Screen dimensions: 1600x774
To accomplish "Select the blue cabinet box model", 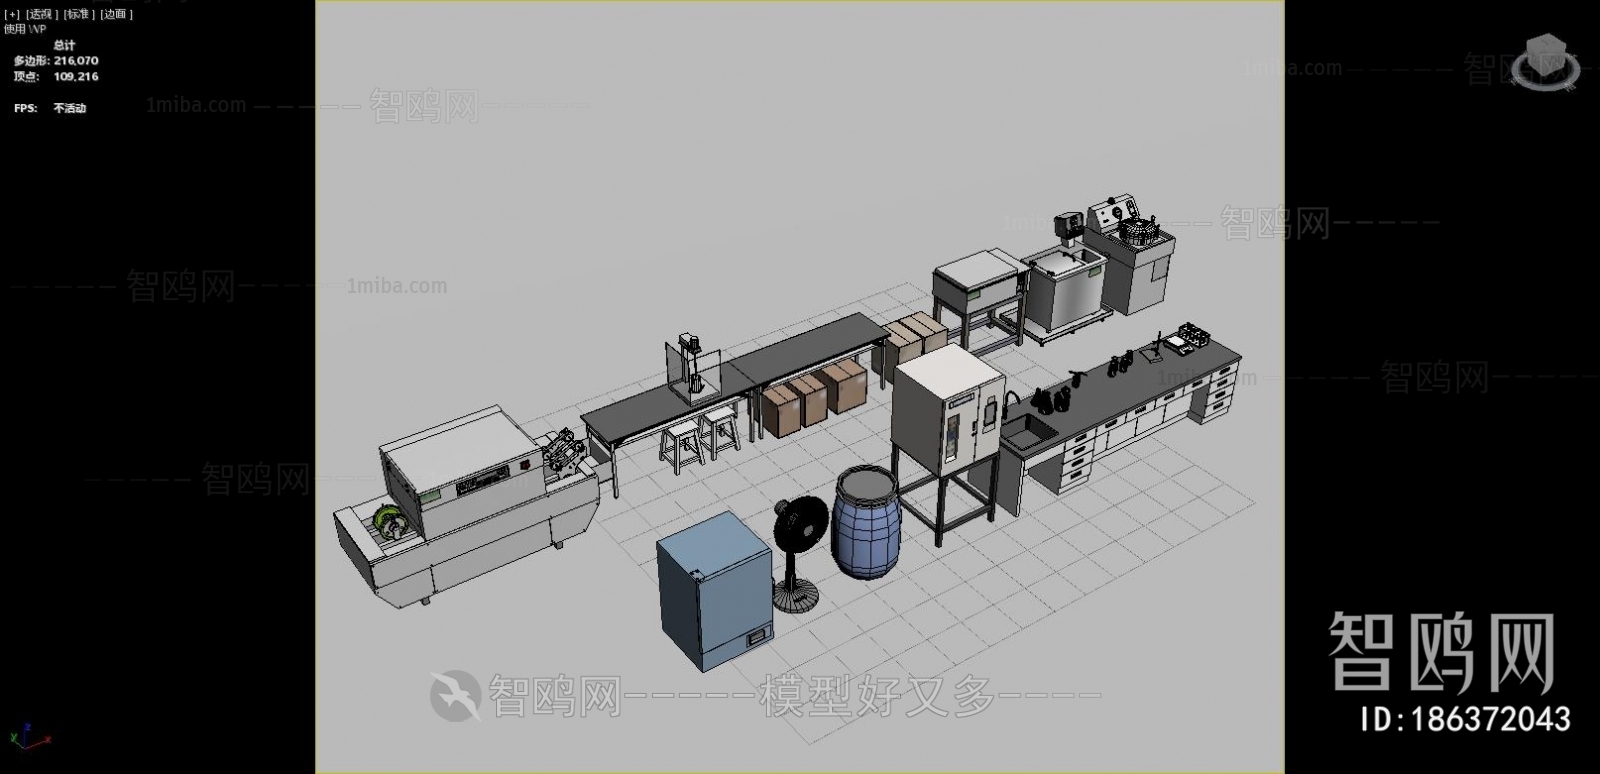I will 716,590.
